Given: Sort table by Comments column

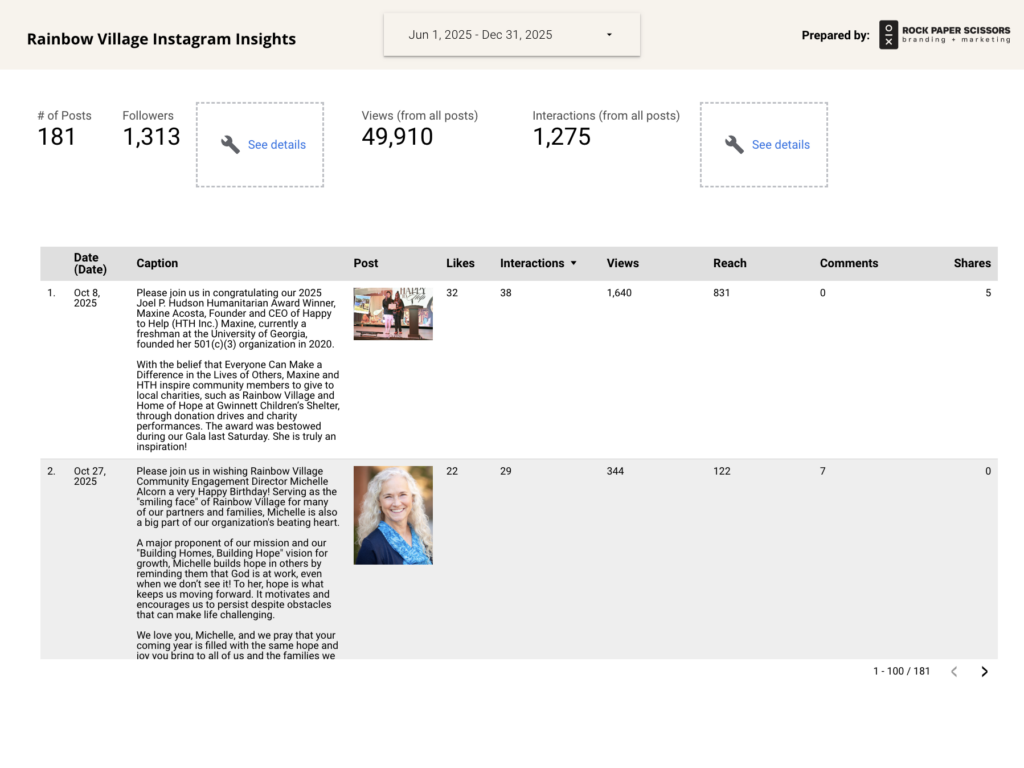Looking at the screenshot, I should (x=848, y=263).
